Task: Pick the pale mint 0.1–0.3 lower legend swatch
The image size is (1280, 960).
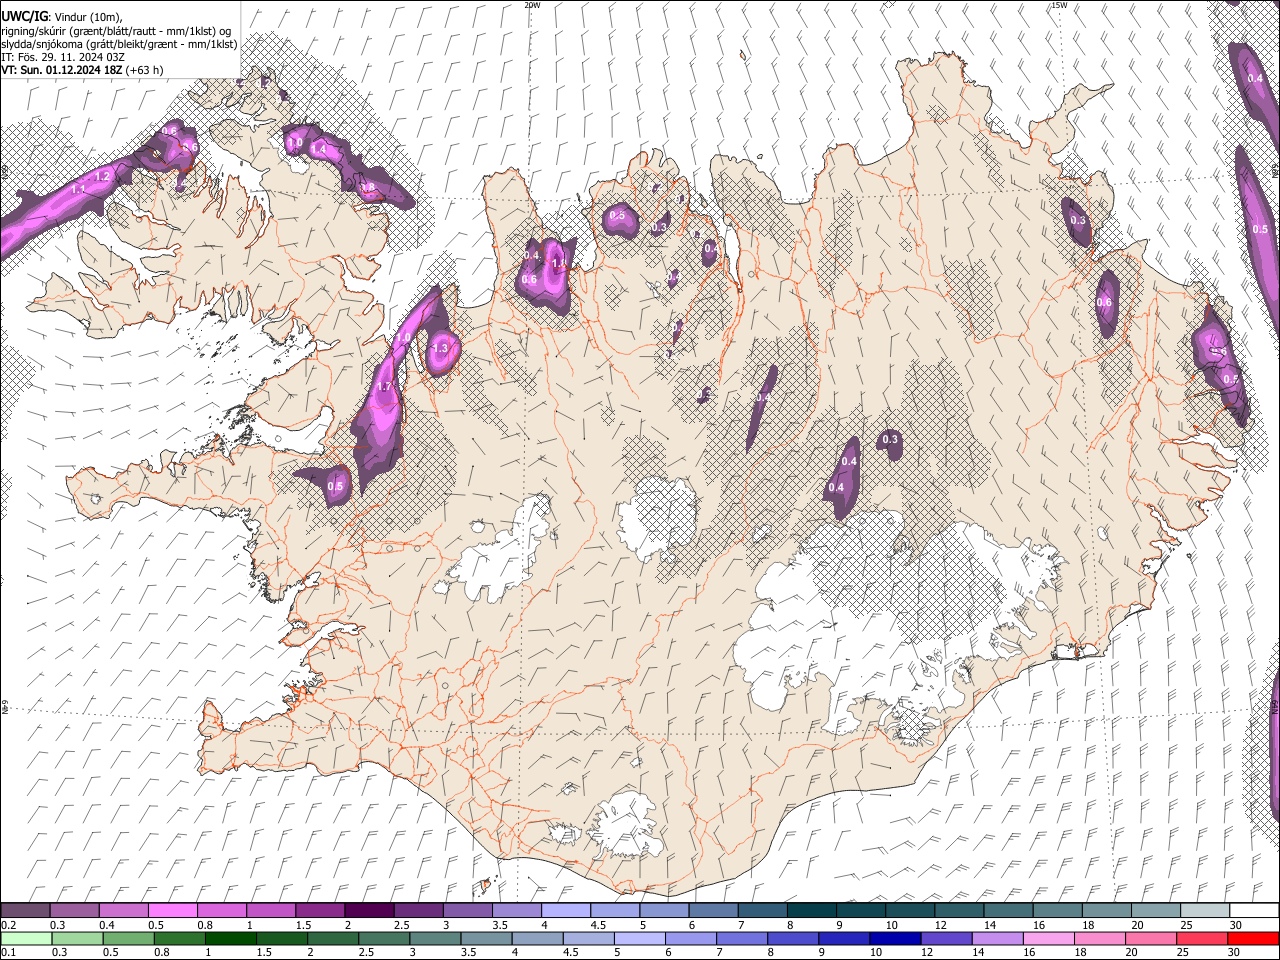Action: click(26, 938)
